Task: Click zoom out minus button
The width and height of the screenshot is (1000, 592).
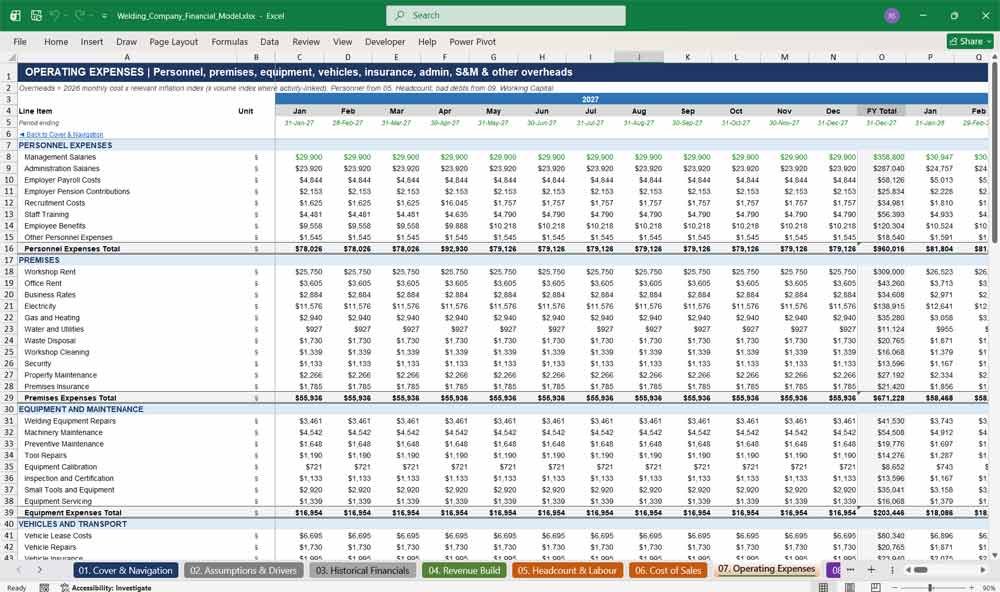Action: coord(896,588)
